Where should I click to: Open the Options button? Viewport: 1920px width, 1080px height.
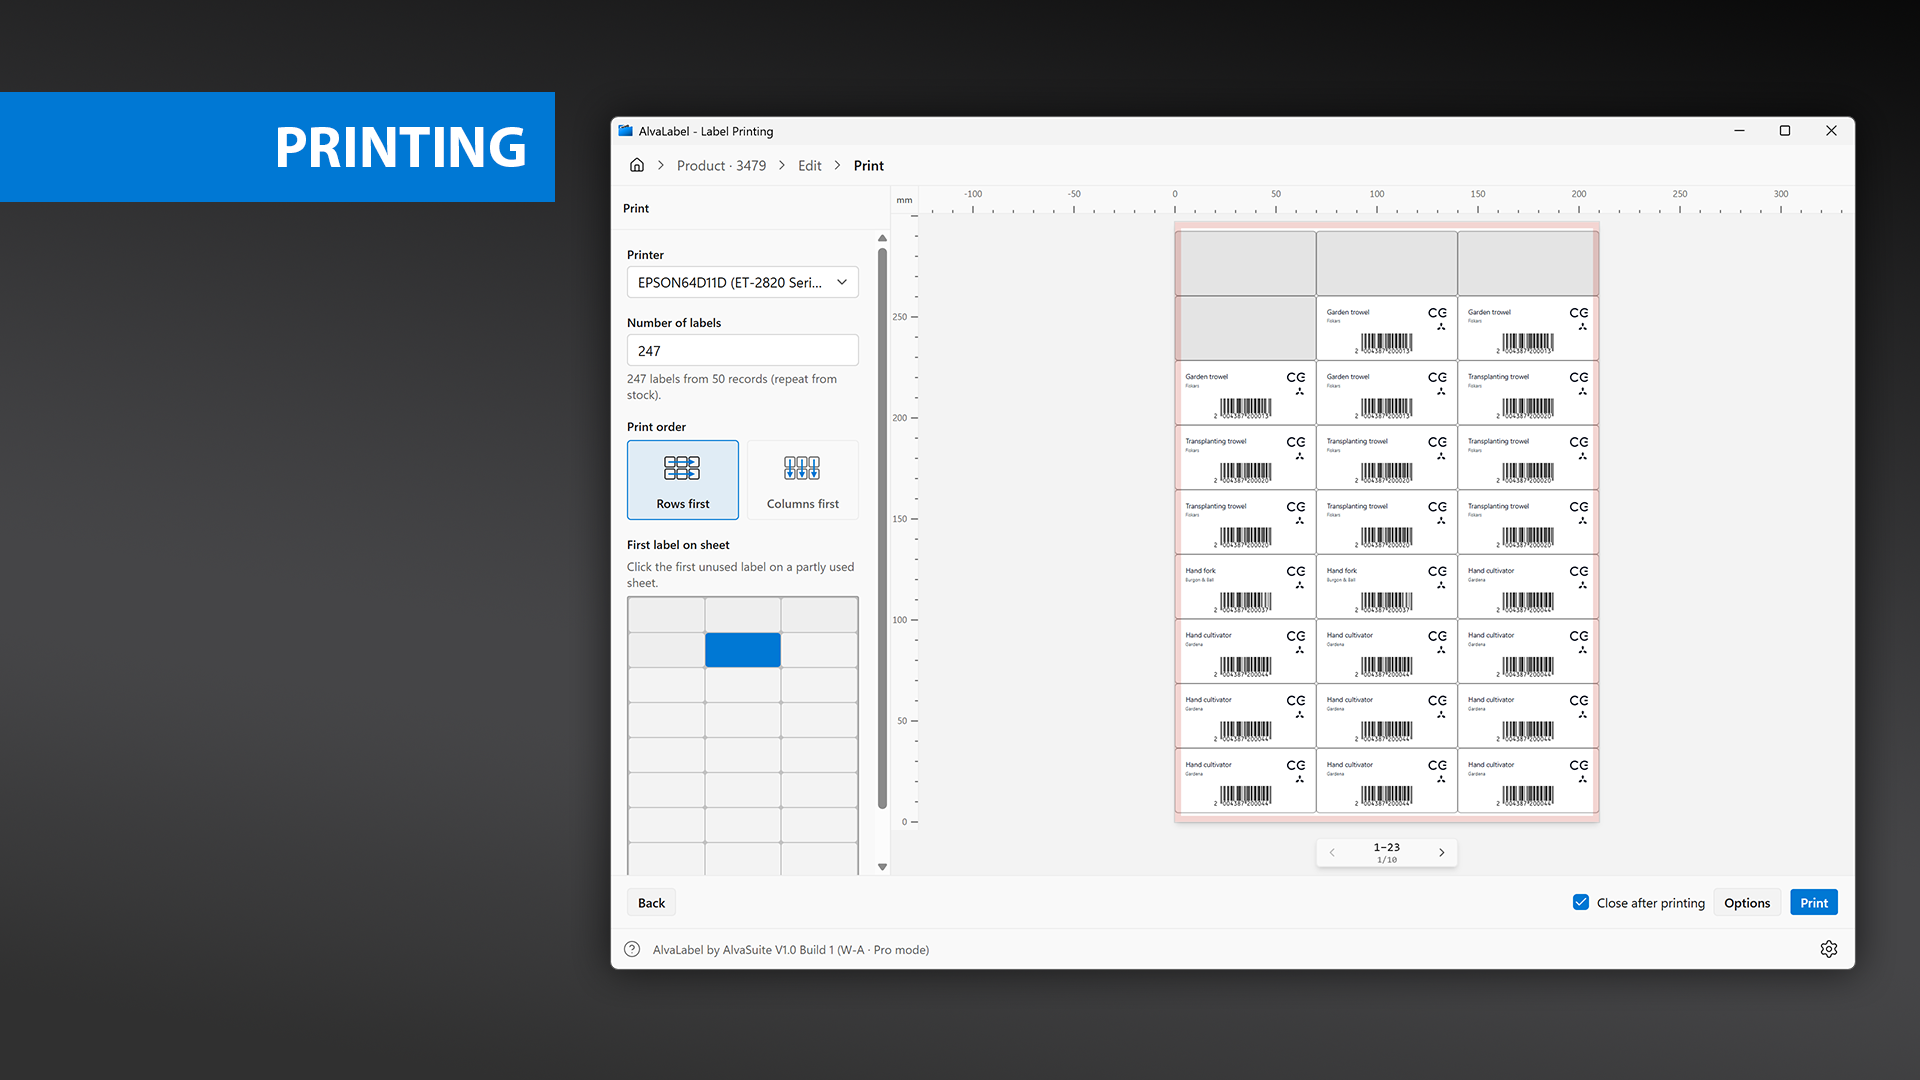click(x=1747, y=903)
